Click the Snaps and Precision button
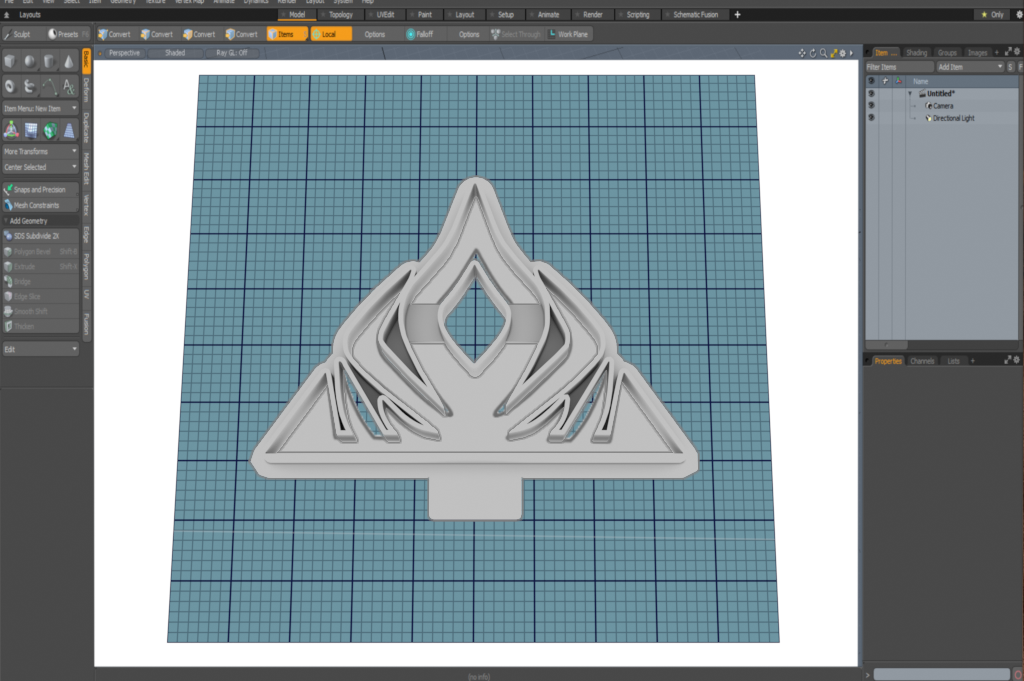The height and width of the screenshot is (681, 1024). (x=40, y=189)
